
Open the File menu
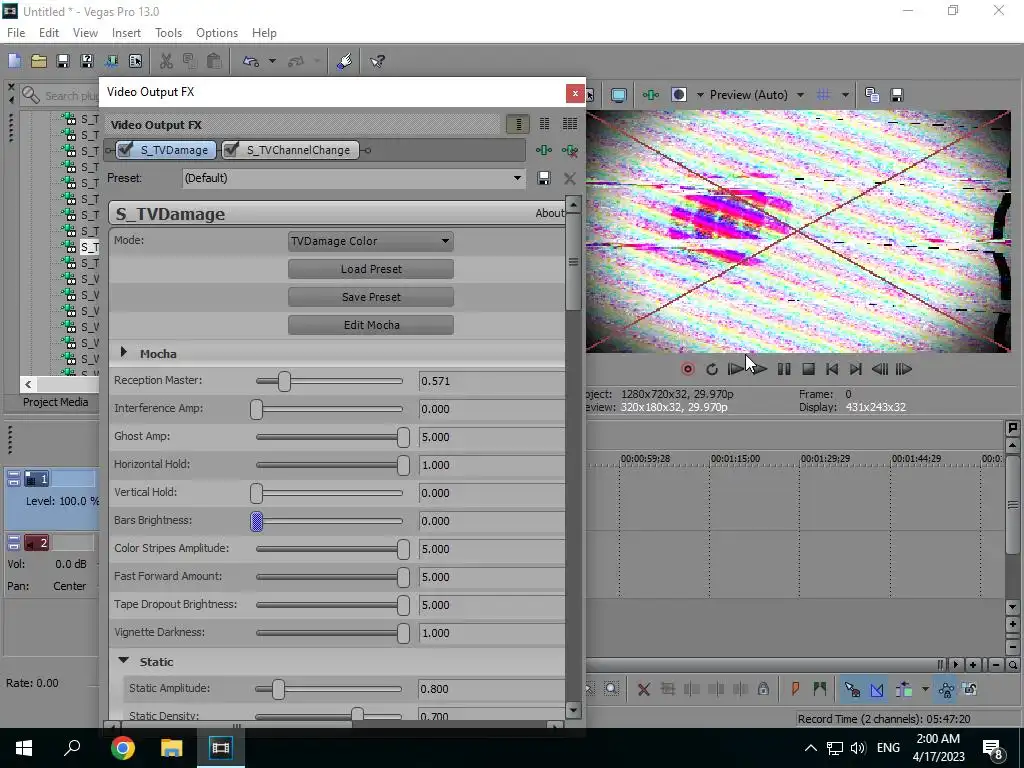coord(16,33)
